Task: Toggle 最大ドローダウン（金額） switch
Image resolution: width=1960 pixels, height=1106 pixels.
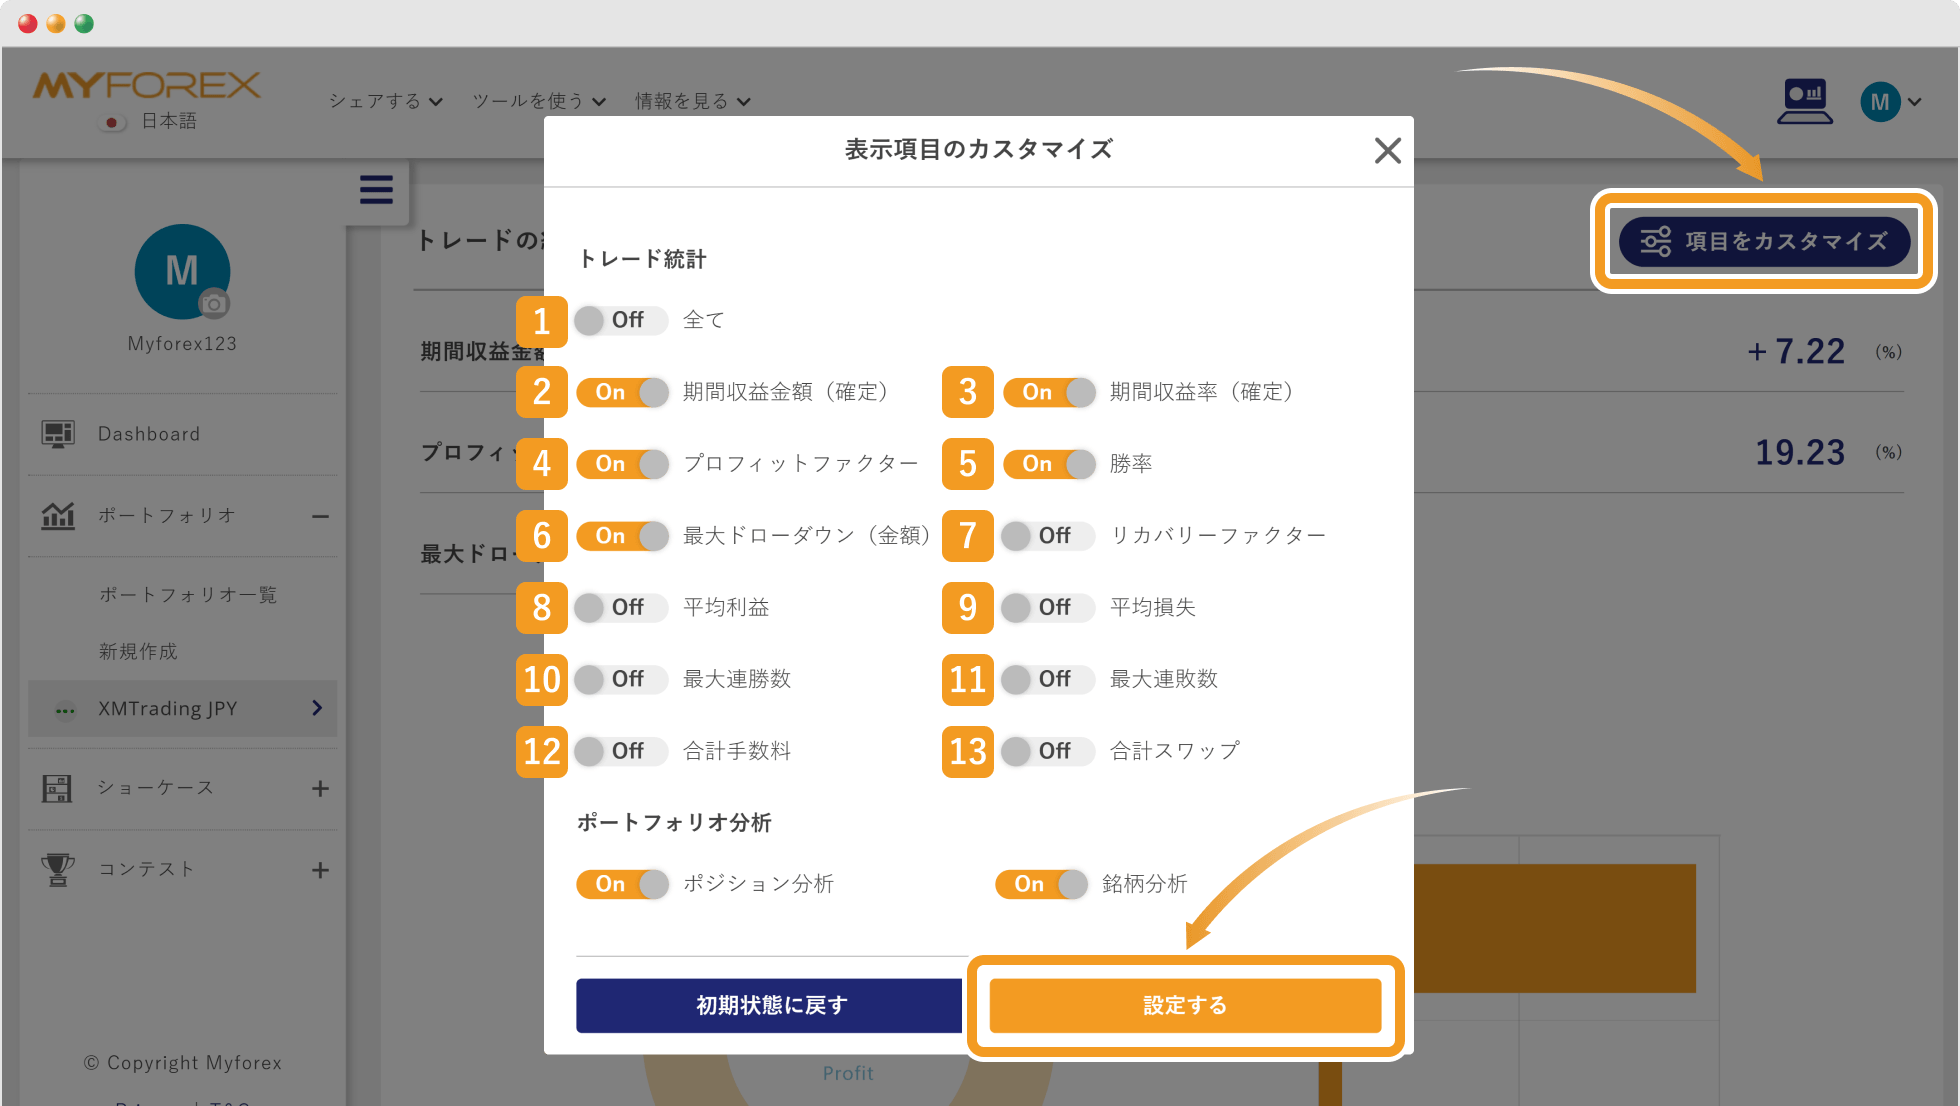Action: (622, 536)
